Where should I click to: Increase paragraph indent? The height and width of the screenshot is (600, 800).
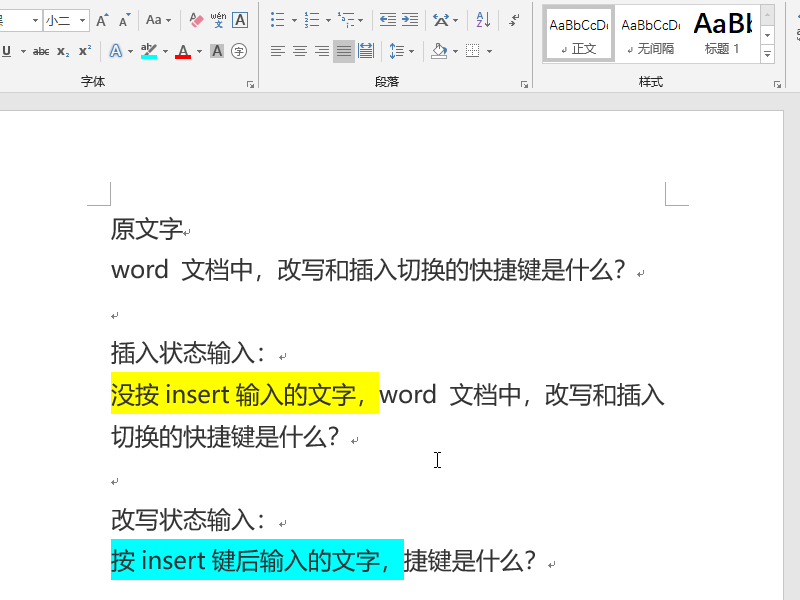point(410,20)
